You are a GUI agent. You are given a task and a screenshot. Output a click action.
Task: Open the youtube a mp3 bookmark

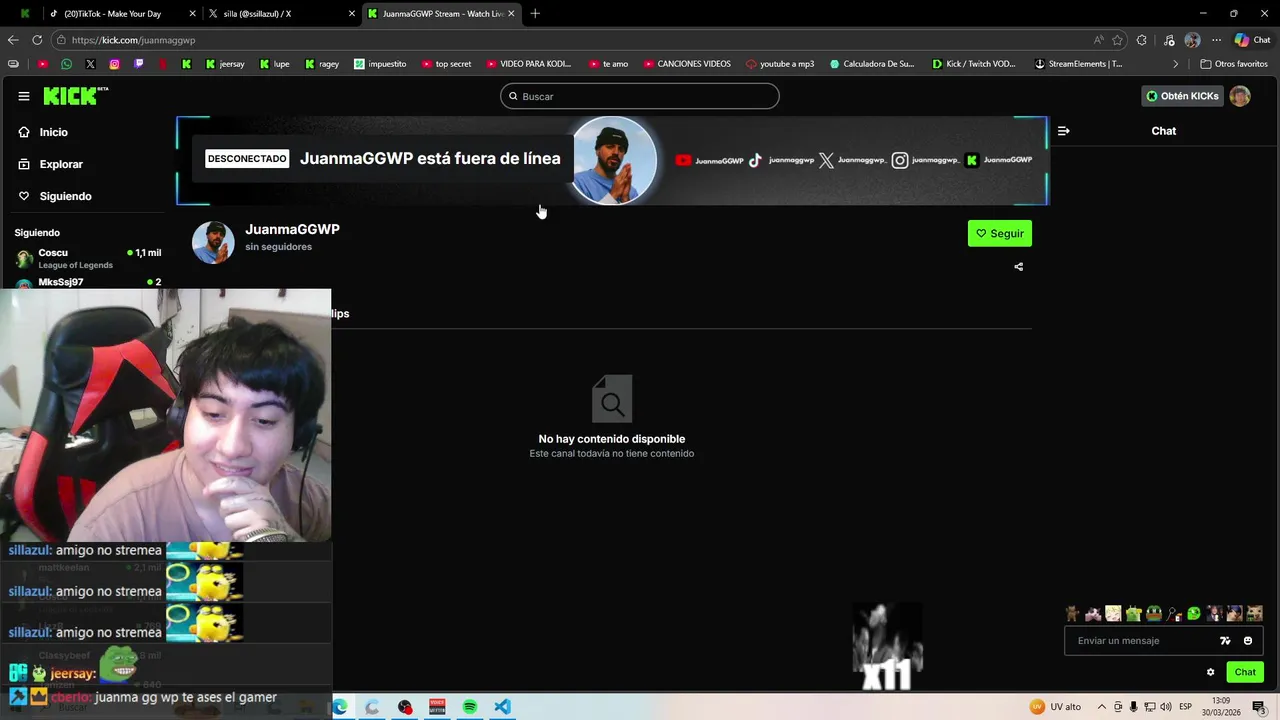click(780, 64)
